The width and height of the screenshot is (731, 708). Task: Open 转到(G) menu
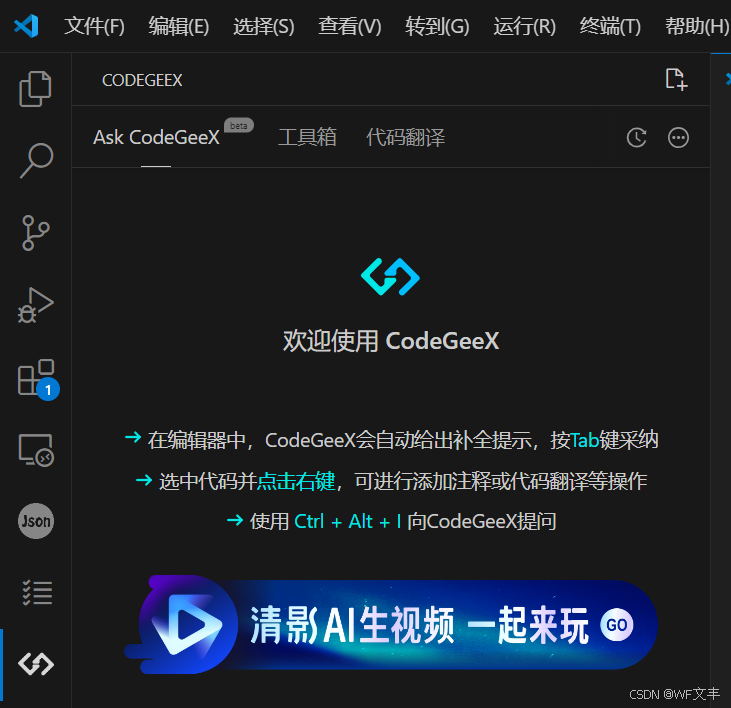437,26
